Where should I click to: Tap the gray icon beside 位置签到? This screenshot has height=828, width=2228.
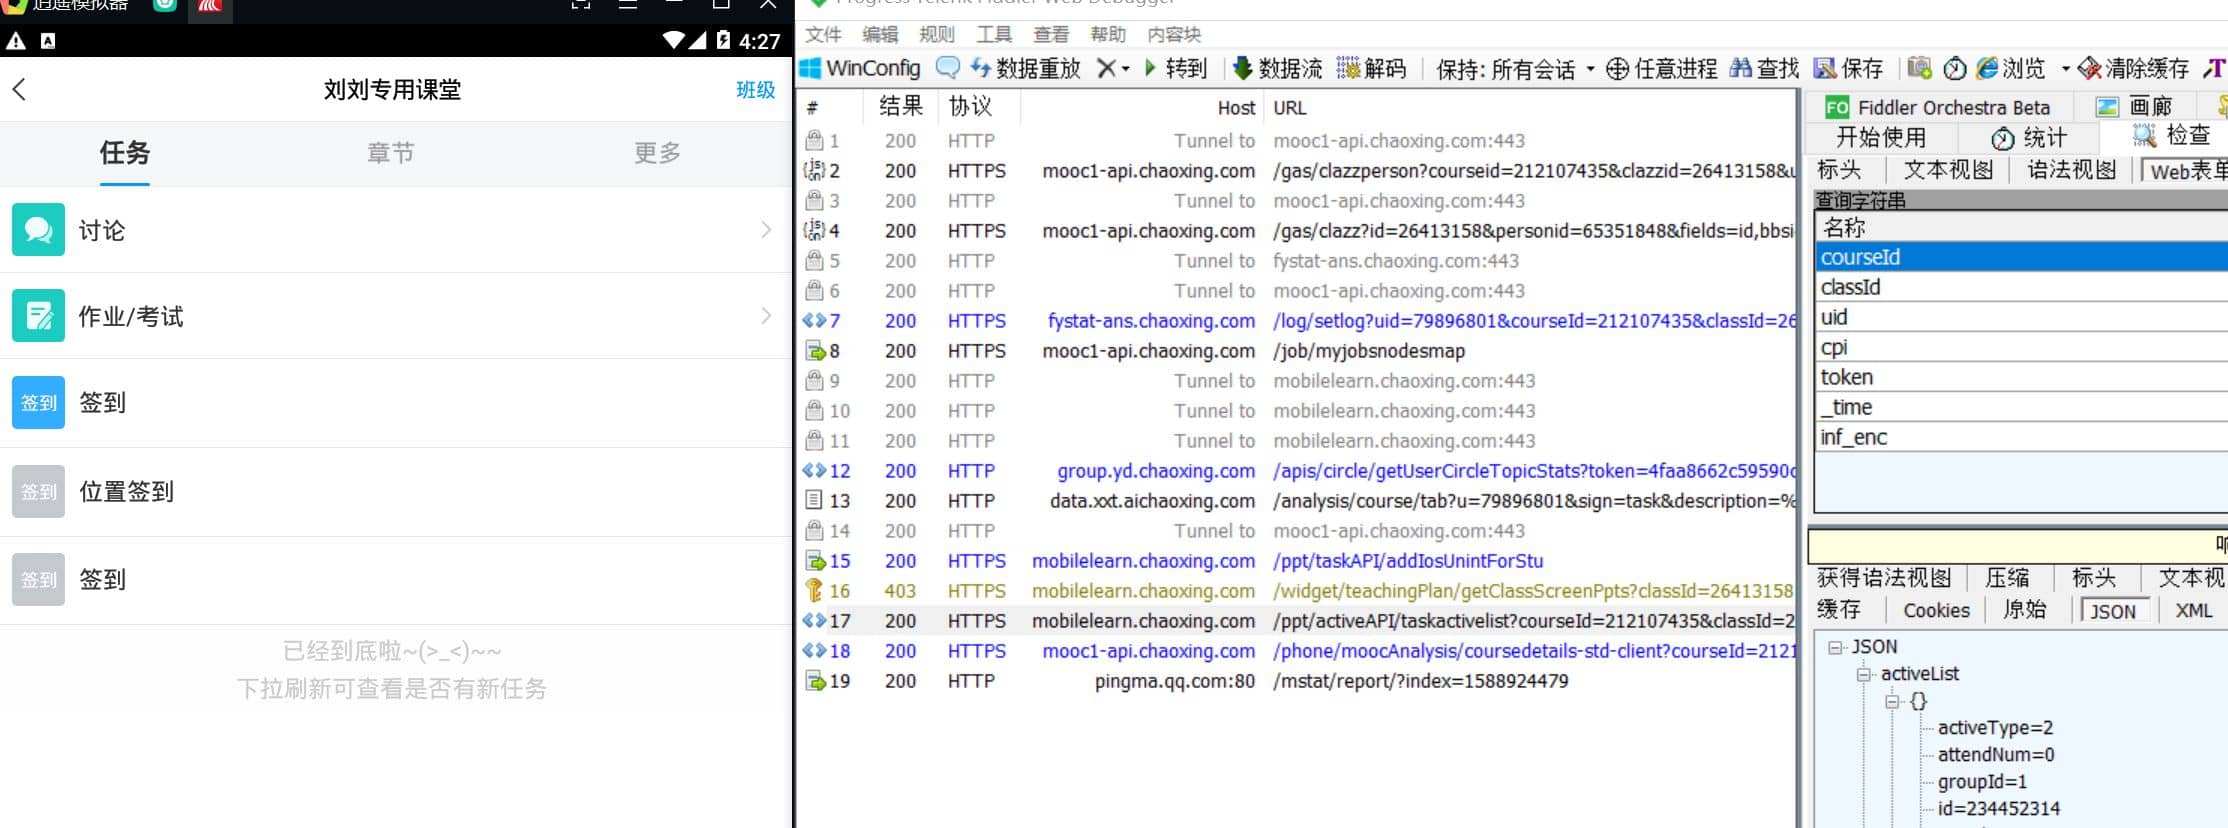coord(39,491)
